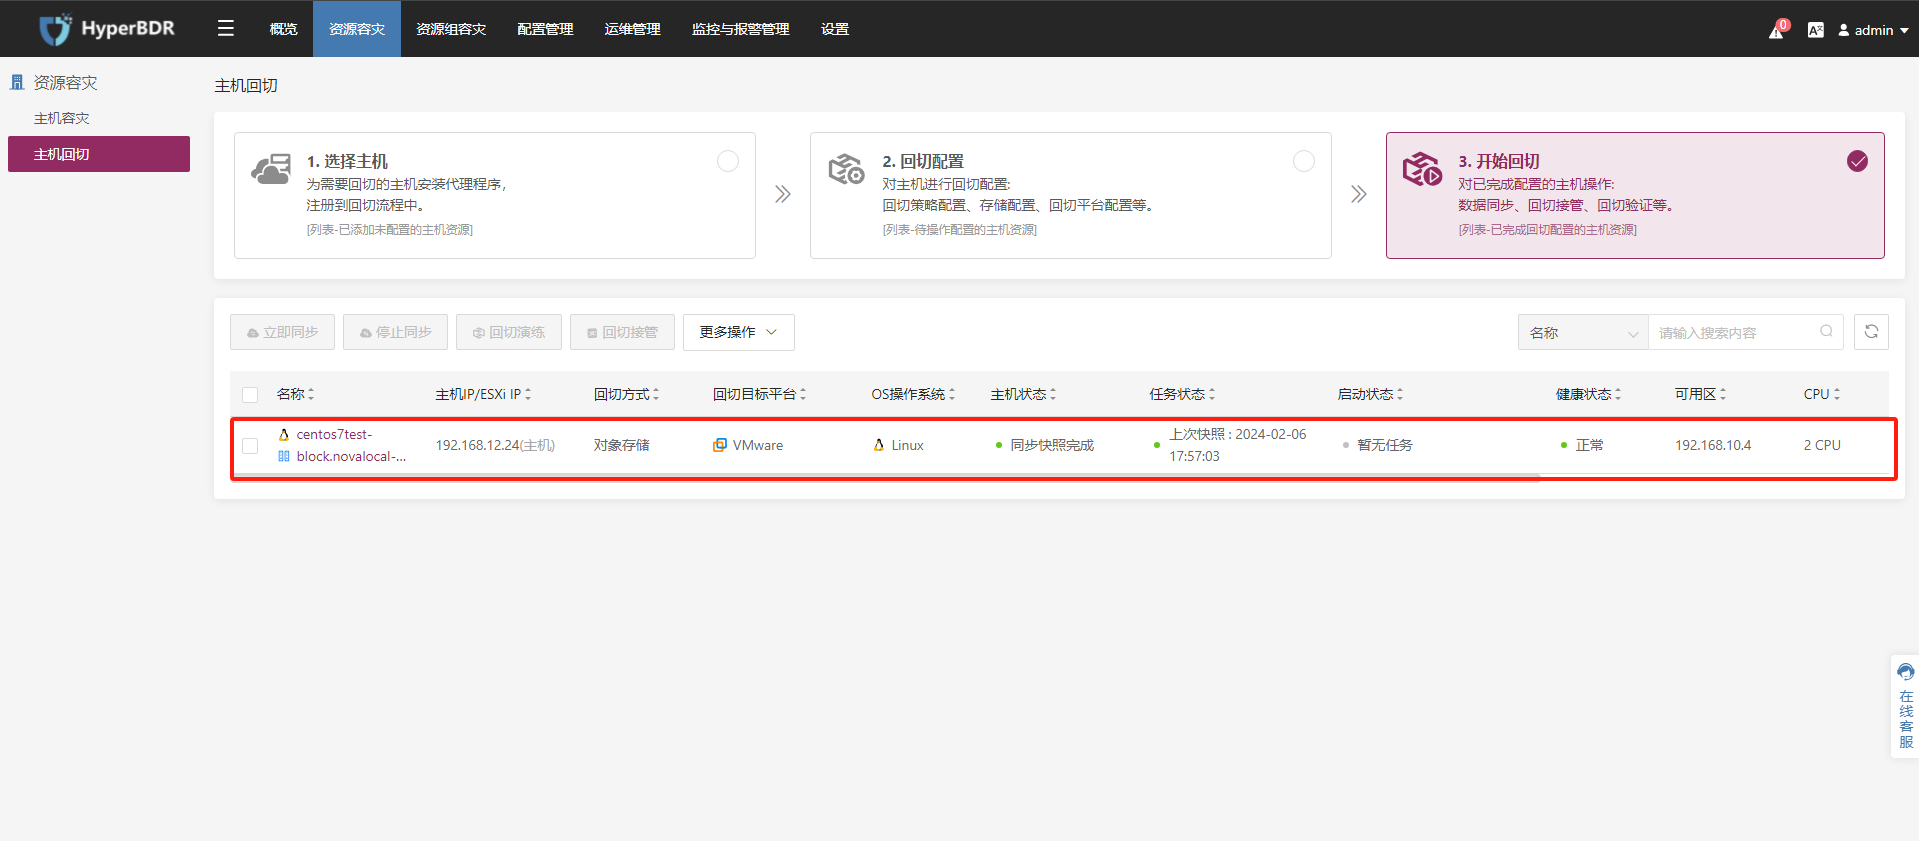Image resolution: width=1919 pixels, height=841 pixels.
Task: Sort by 启动状态 column
Action: (1400, 394)
